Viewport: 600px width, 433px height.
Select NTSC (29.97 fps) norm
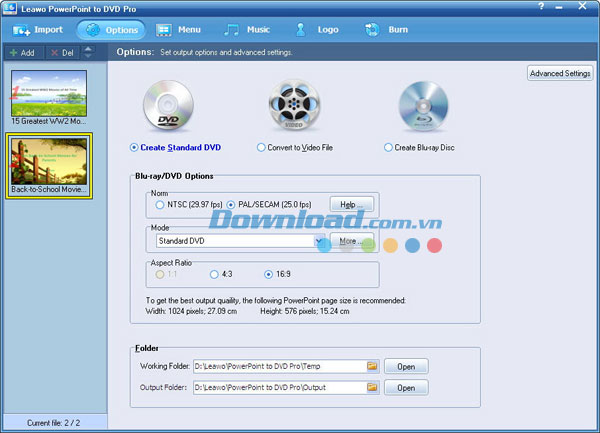point(189,205)
